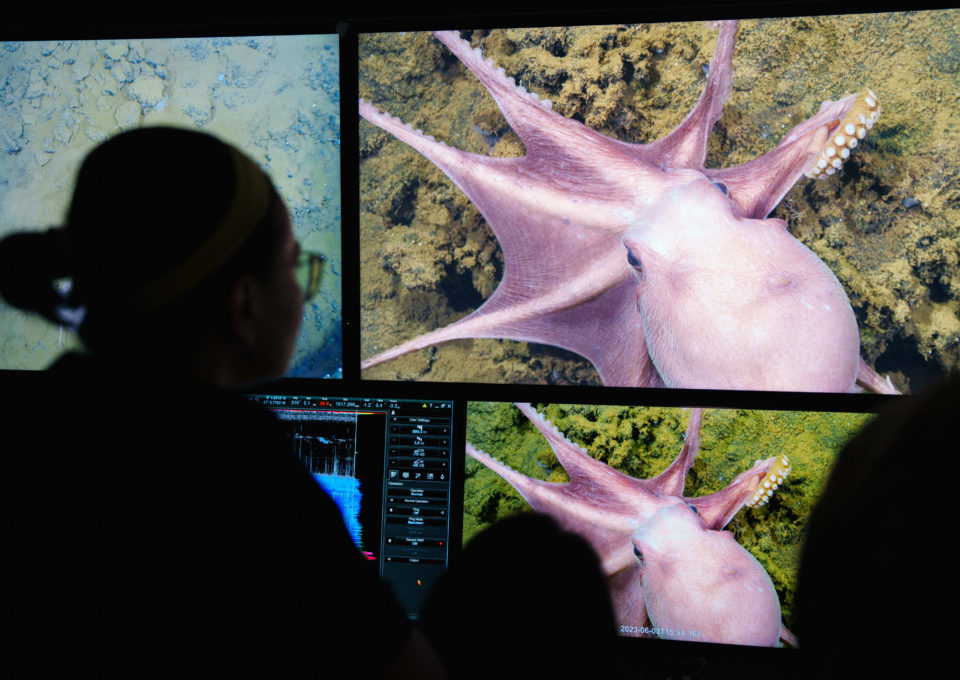The width and height of the screenshot is (960, 680).
Task: Select the large octopus video feed
Action: point(659,203)
